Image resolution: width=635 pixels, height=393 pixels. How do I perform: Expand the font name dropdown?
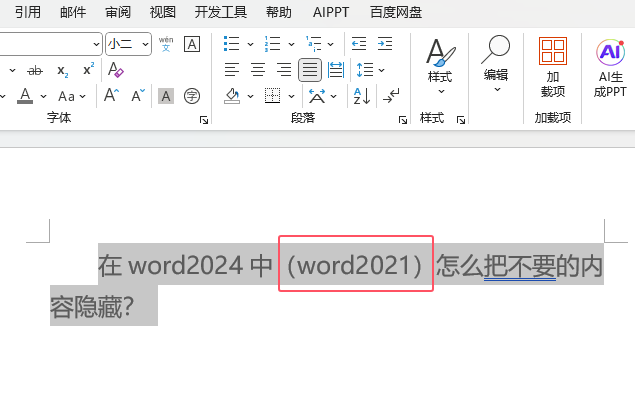tap(96, 44)
